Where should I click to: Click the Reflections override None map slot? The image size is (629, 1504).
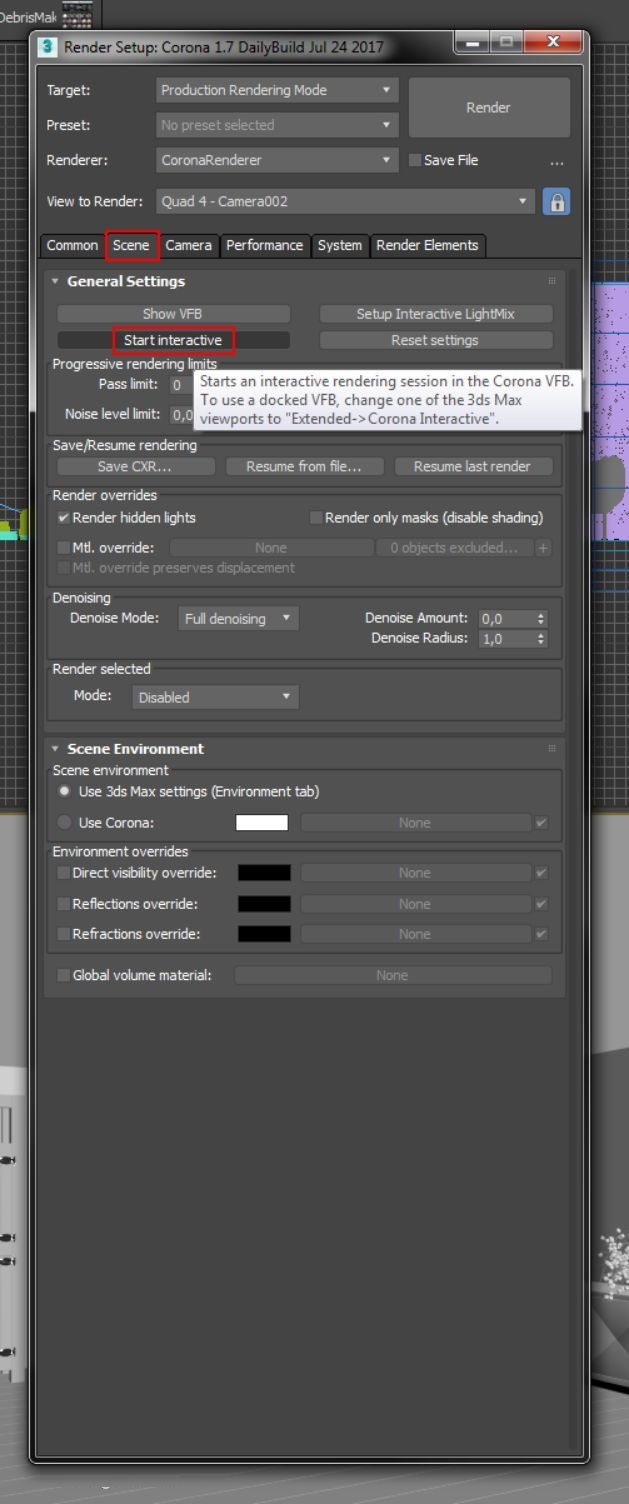415,904
